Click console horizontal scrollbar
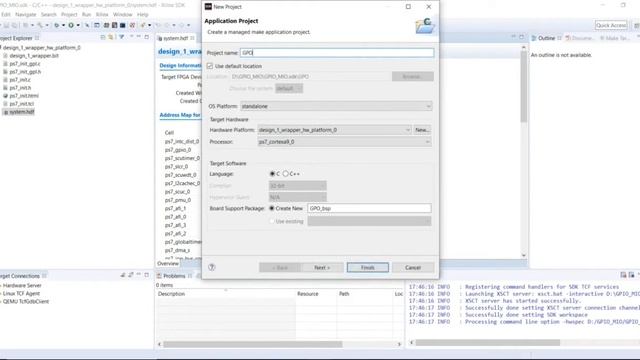This screenshot has height=360, width=640. click(x=488, y=342)
